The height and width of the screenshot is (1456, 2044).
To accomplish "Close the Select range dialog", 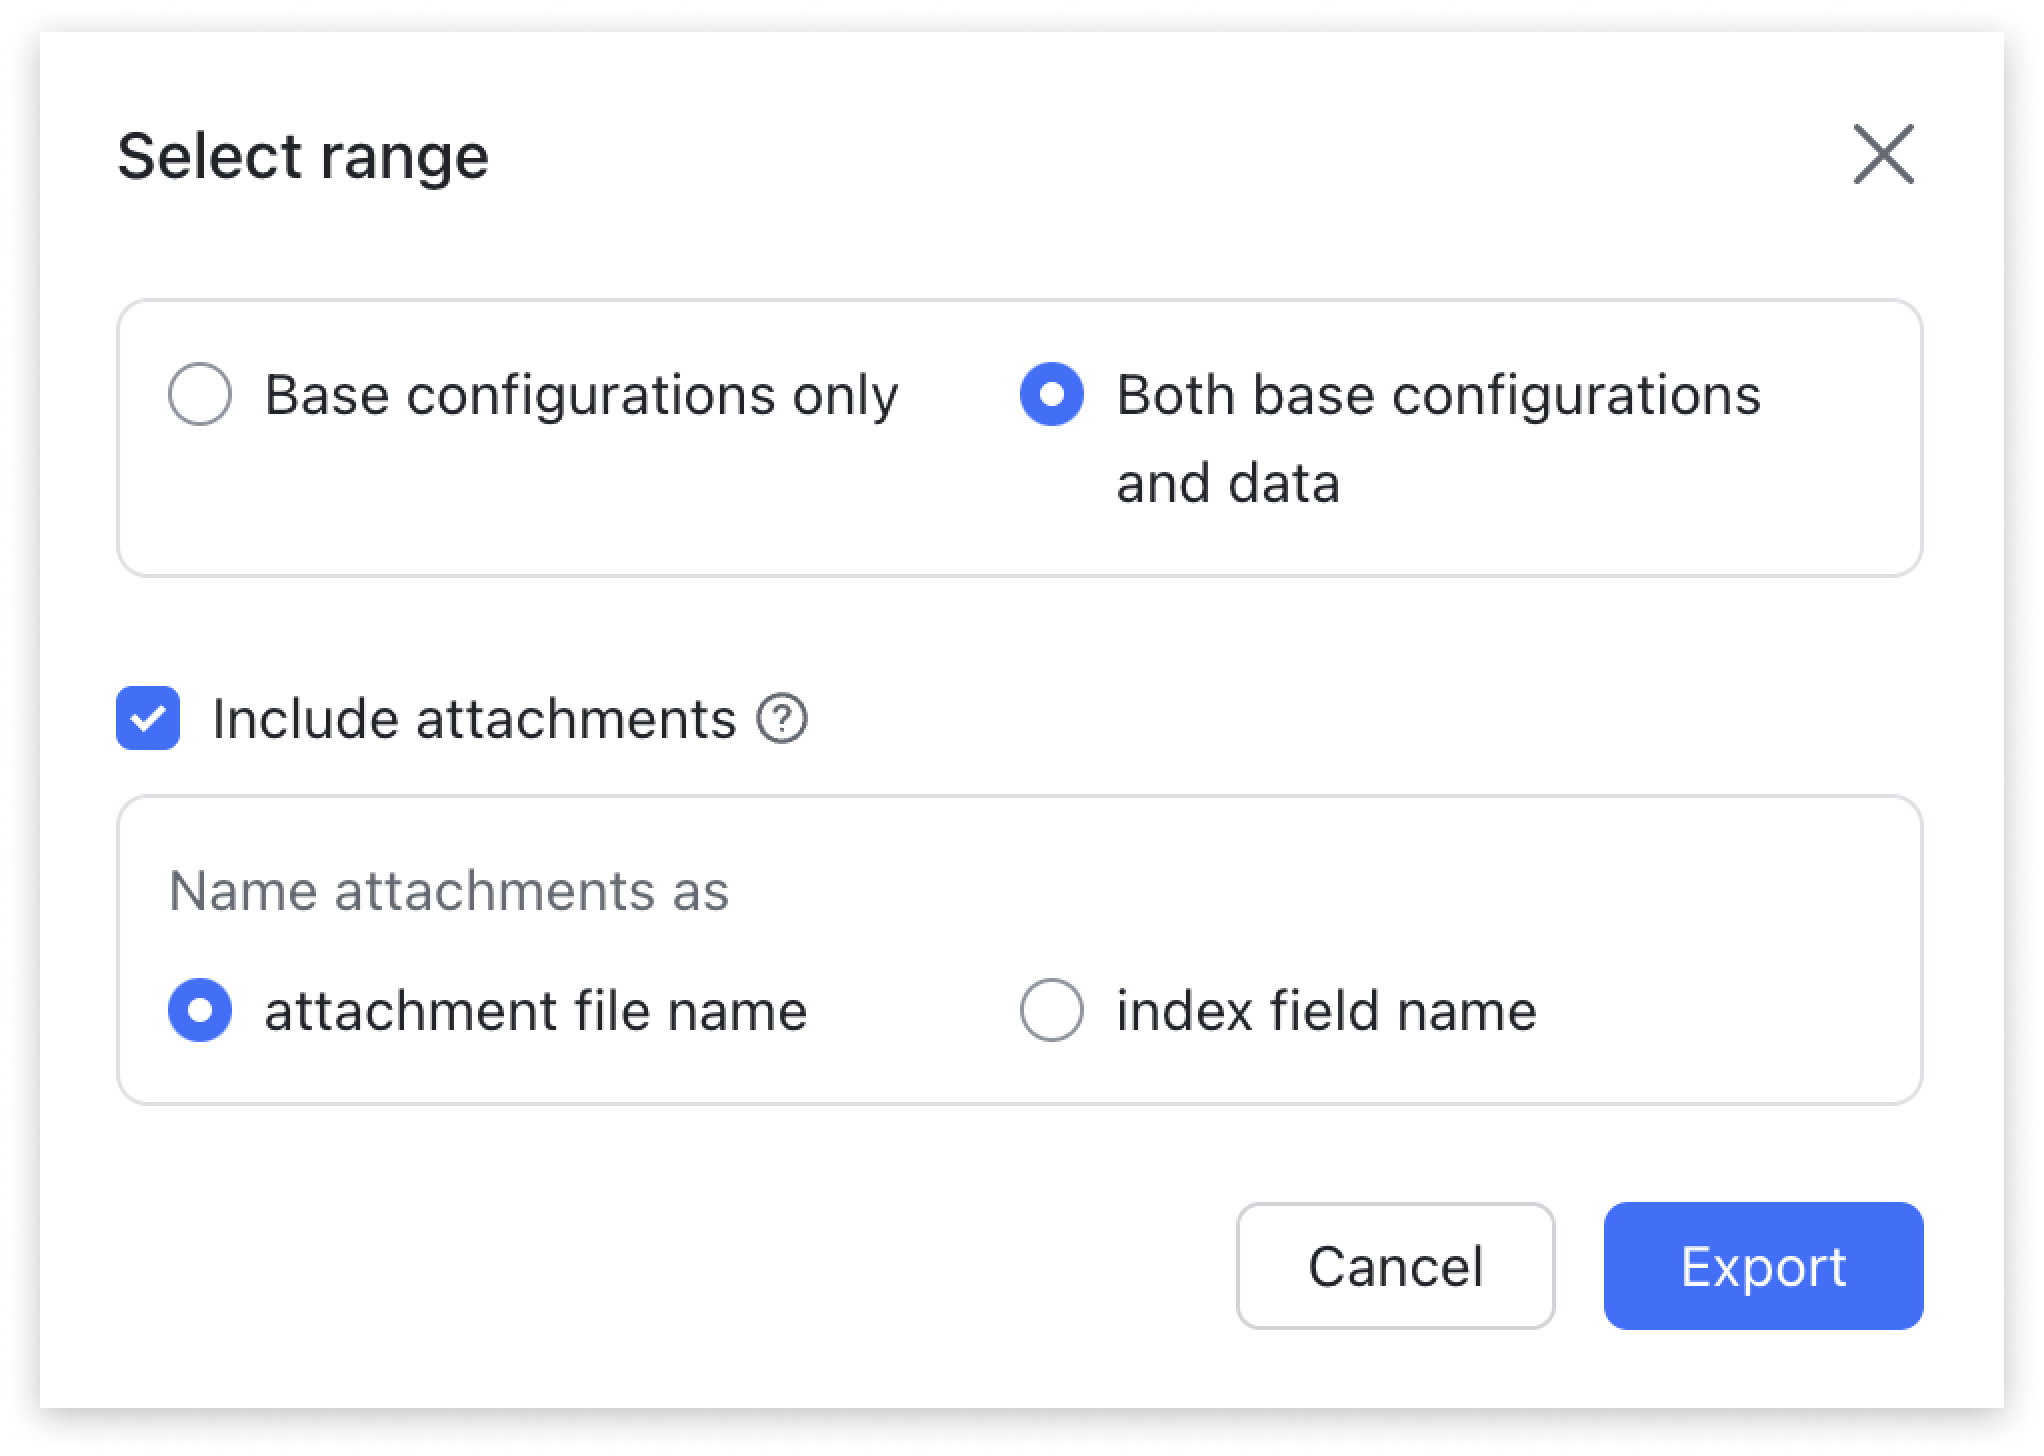I will 1883,155.
